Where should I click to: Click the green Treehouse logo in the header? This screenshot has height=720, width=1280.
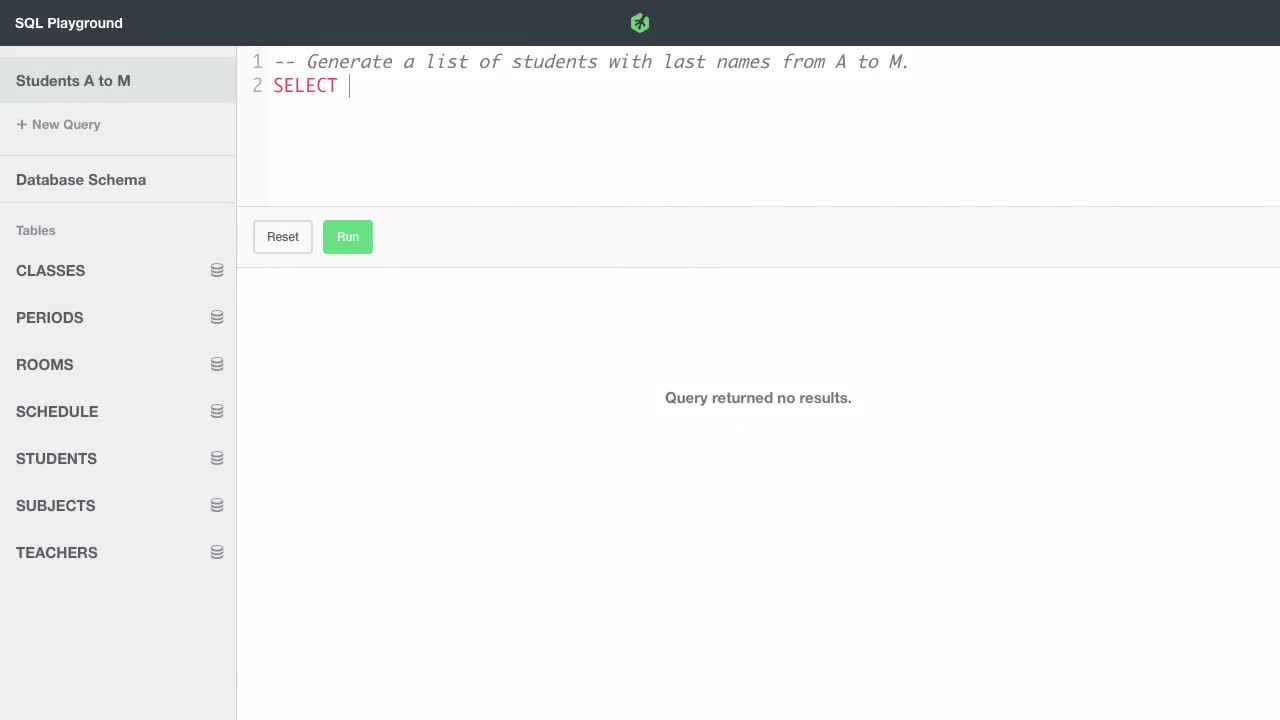pyautogui.click(x=639, y=21)
